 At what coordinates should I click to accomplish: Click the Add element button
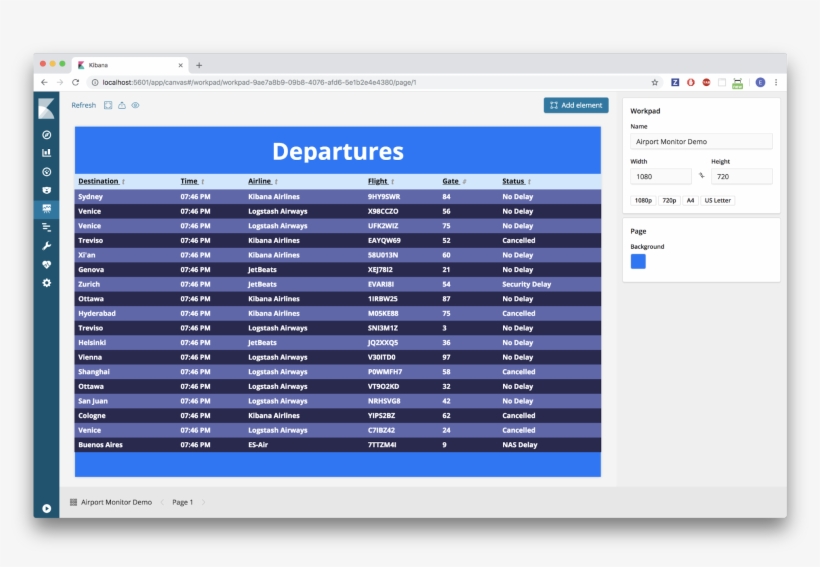(x=576, y=105)
